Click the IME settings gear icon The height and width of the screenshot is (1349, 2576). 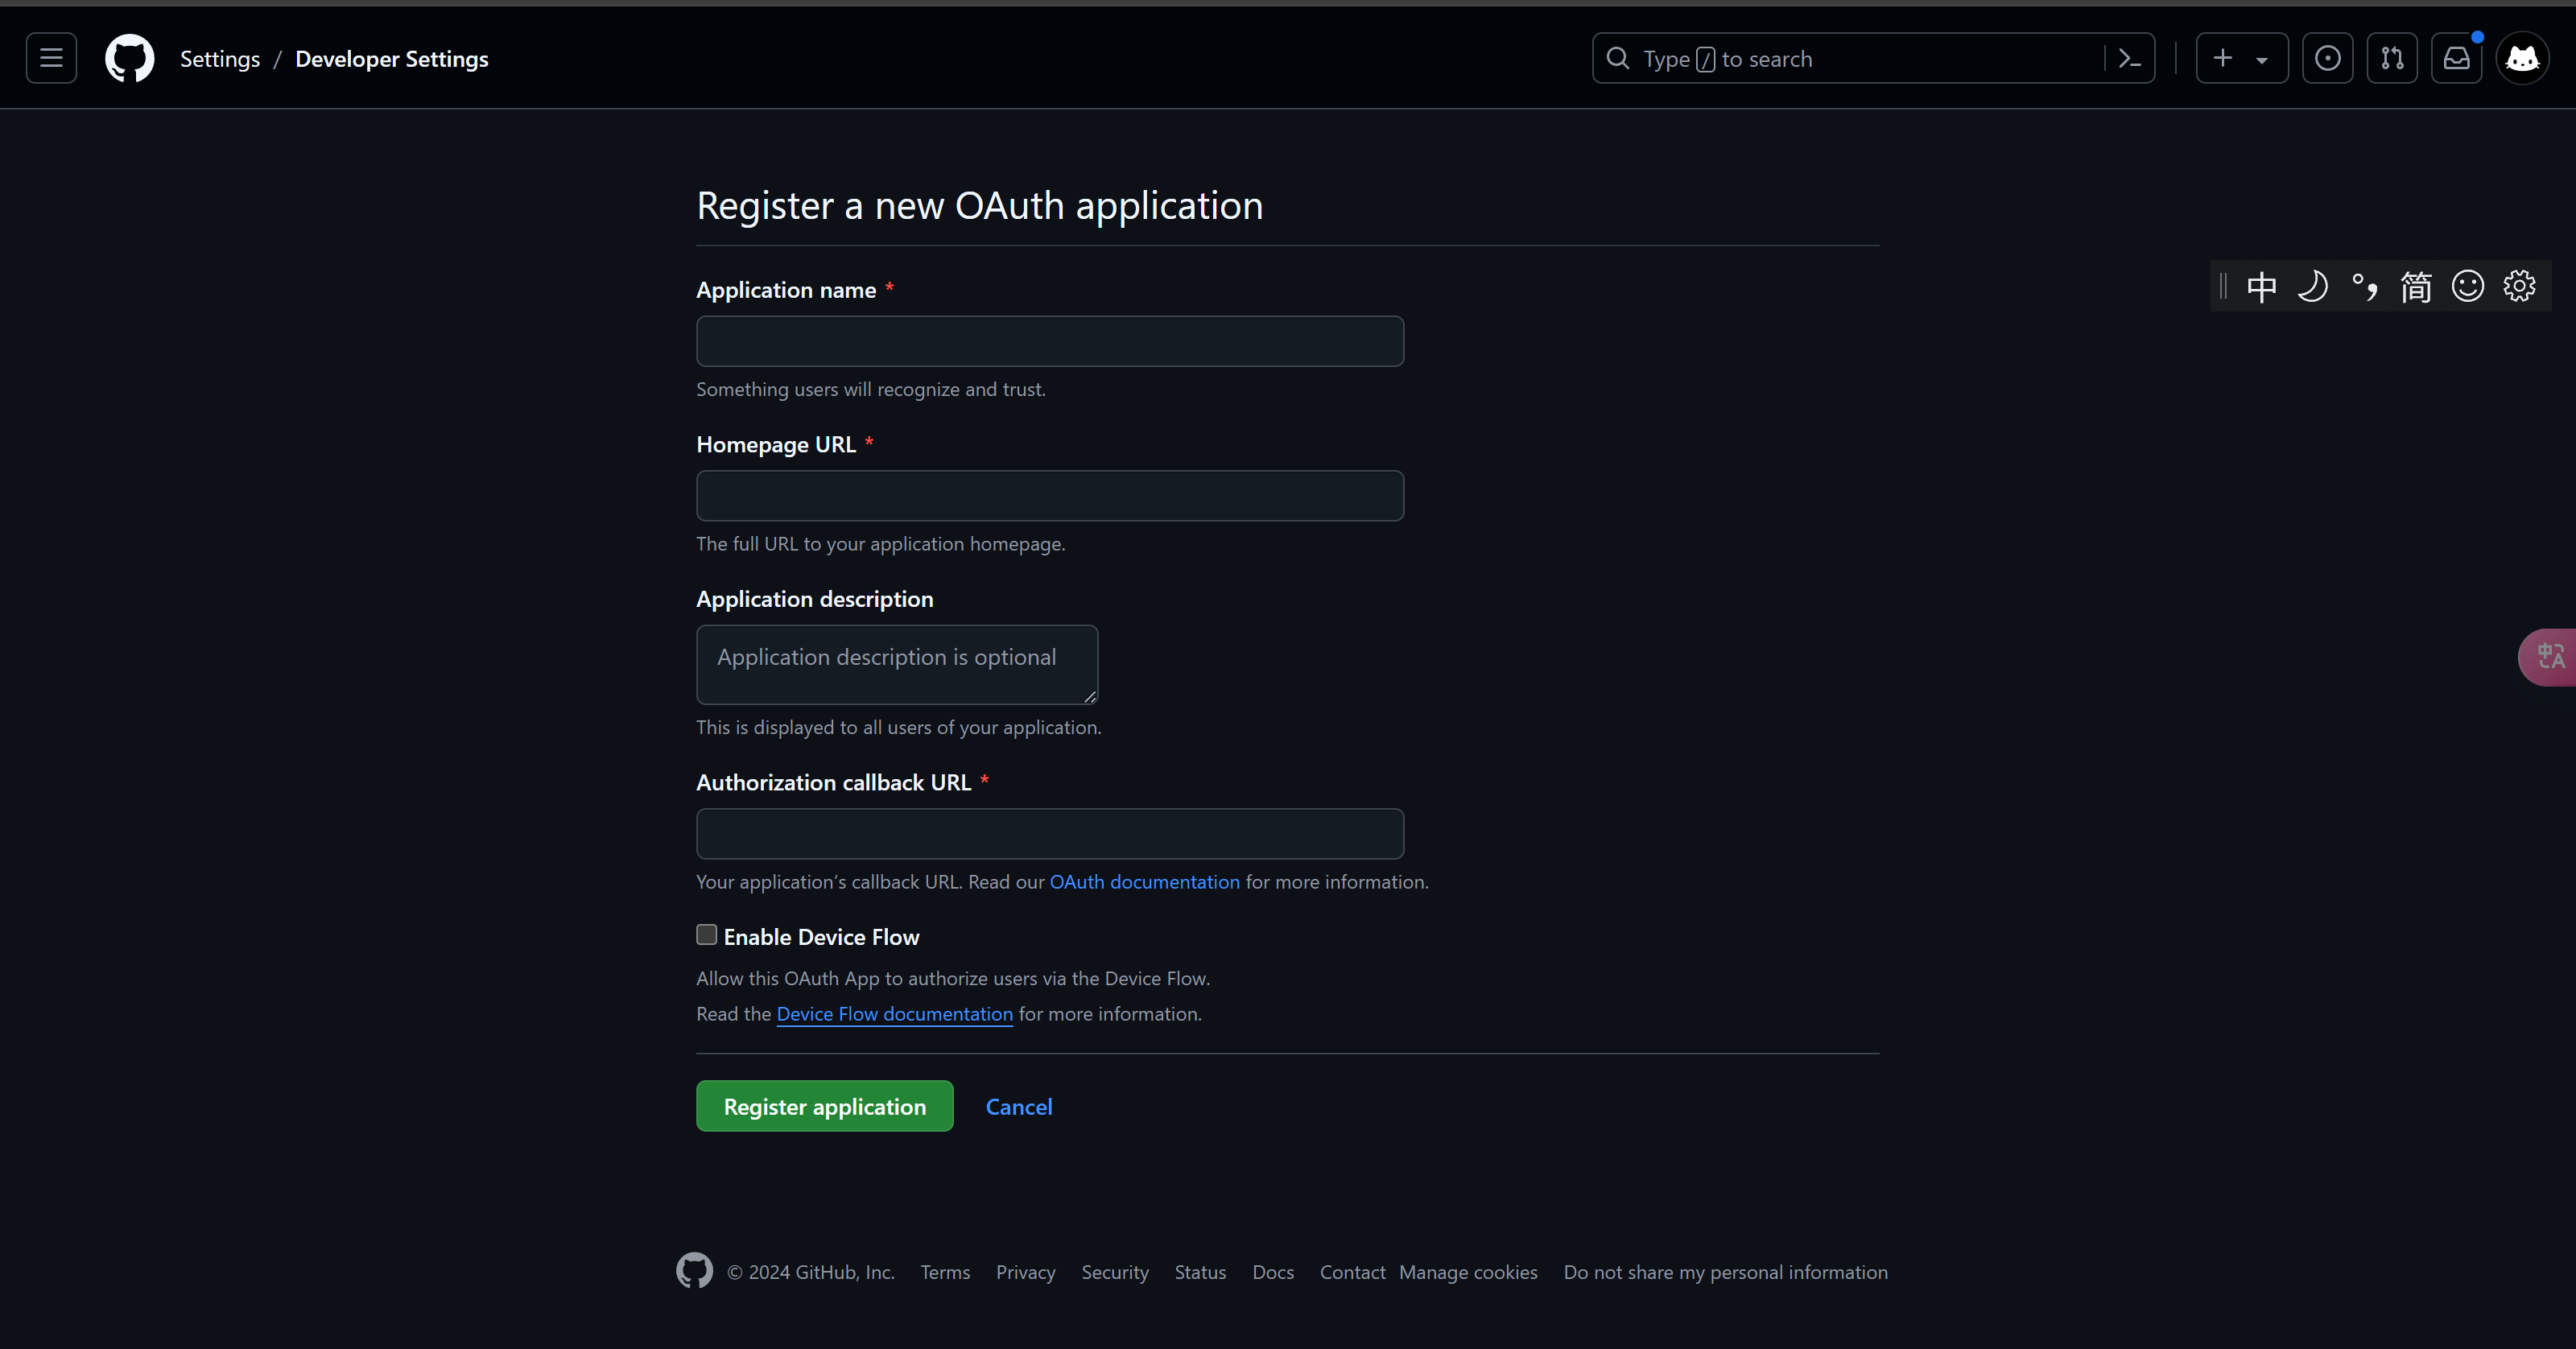[2519, 286]
